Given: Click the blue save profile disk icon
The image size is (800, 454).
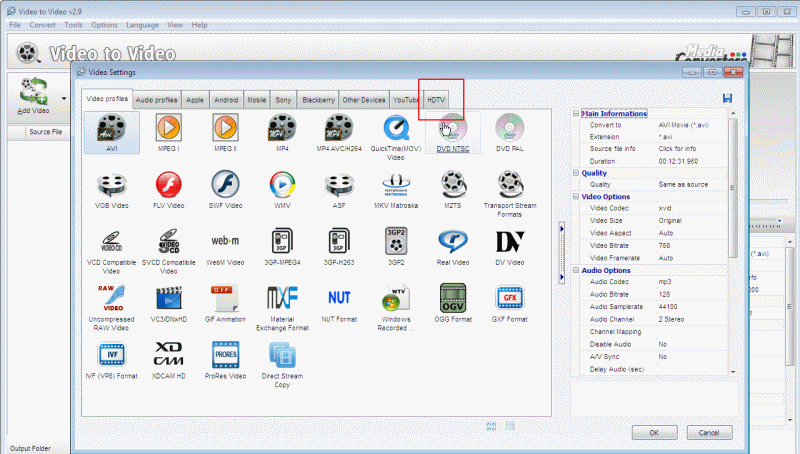Looking at the screenshot, I should click(727, 98).
